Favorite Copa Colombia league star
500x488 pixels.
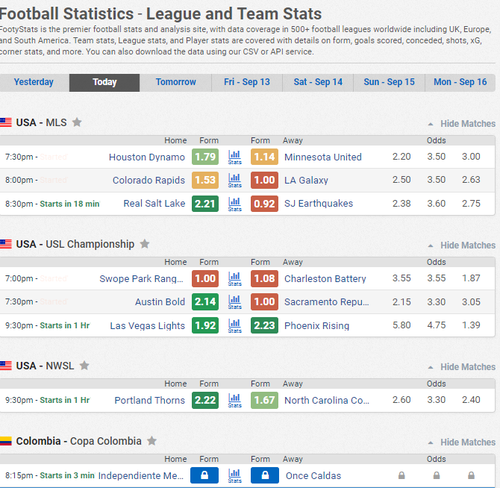[152, 441]
